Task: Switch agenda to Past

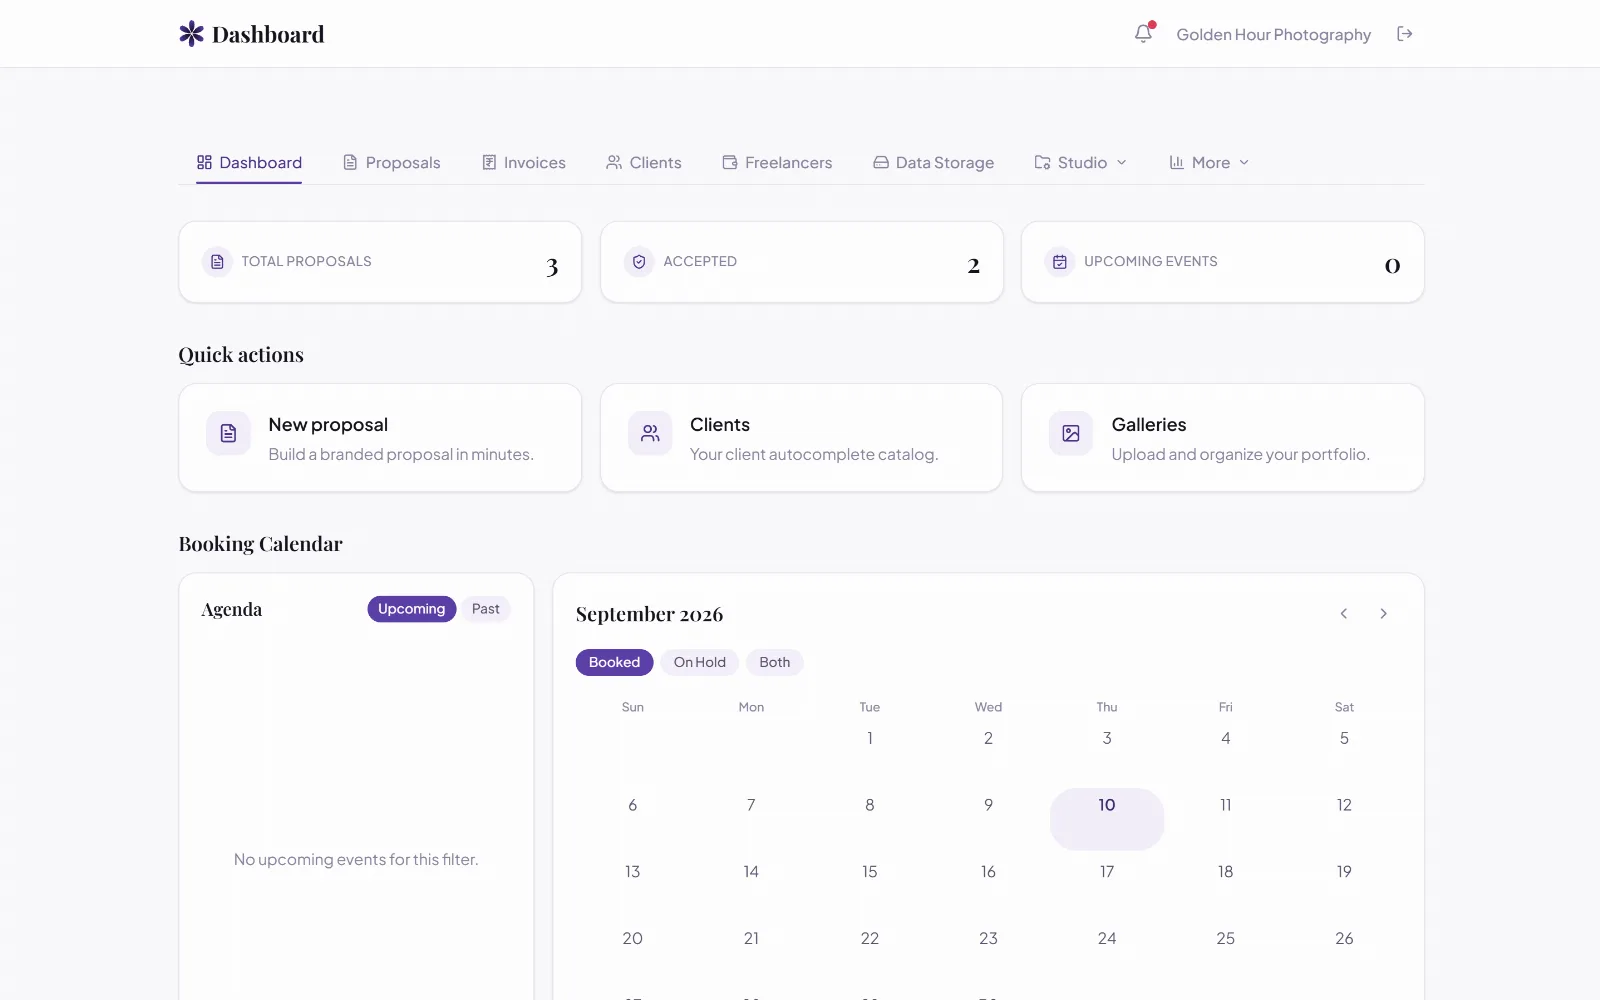Action: tap(486, 609)
